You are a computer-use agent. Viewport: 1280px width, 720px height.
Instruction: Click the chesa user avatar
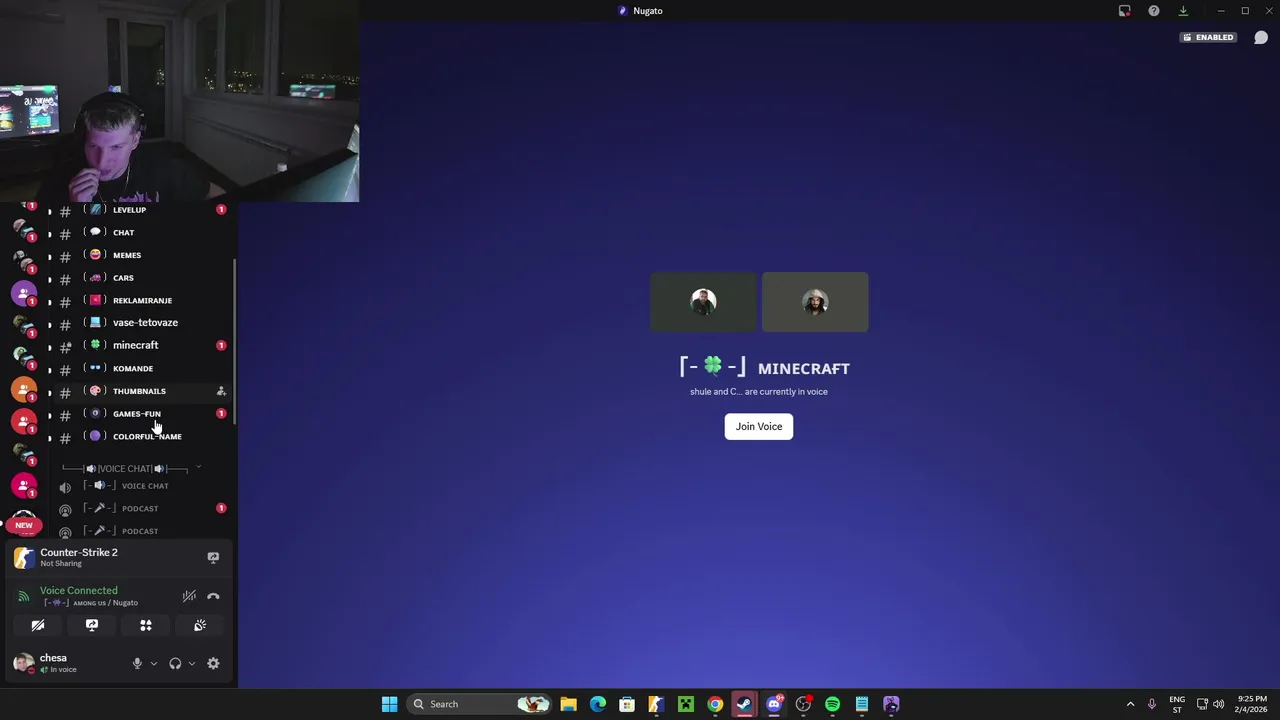pos(24,662)
